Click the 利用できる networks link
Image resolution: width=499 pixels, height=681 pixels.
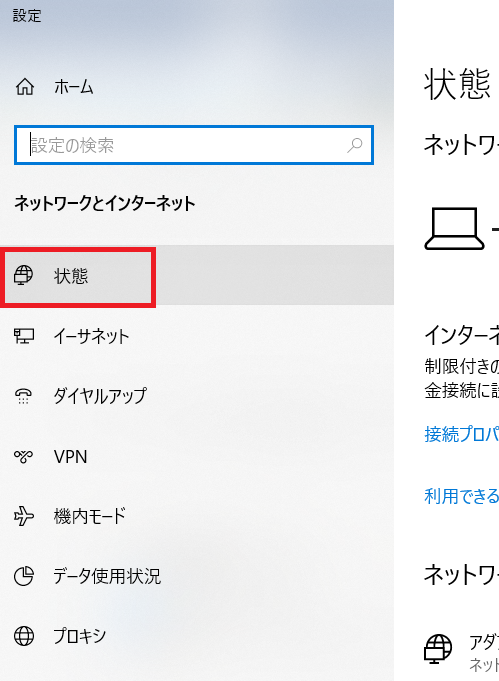click(x=462, y=496)
